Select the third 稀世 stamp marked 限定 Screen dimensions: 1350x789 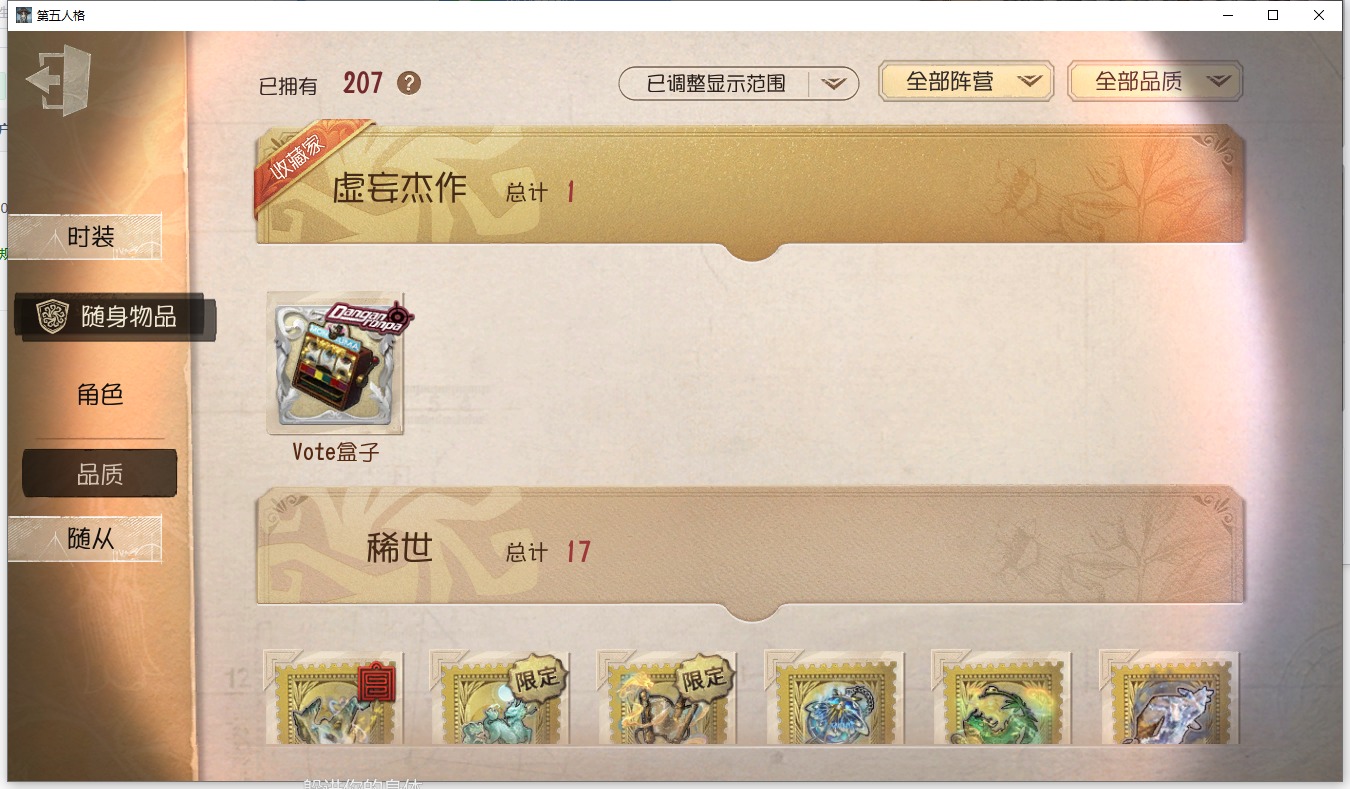click(x=668, y=698)
